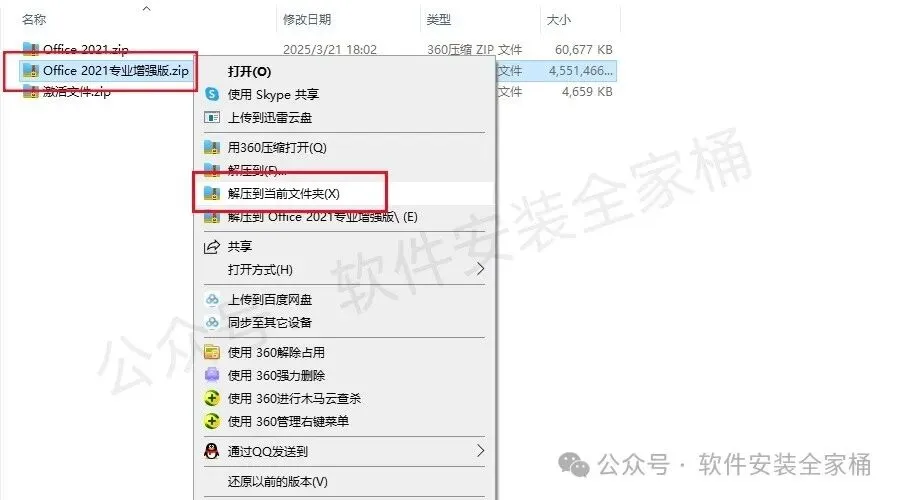Toggle sort order via 名称 column header
The height and width of the screenshot is (500, 900).
[34, 20]
